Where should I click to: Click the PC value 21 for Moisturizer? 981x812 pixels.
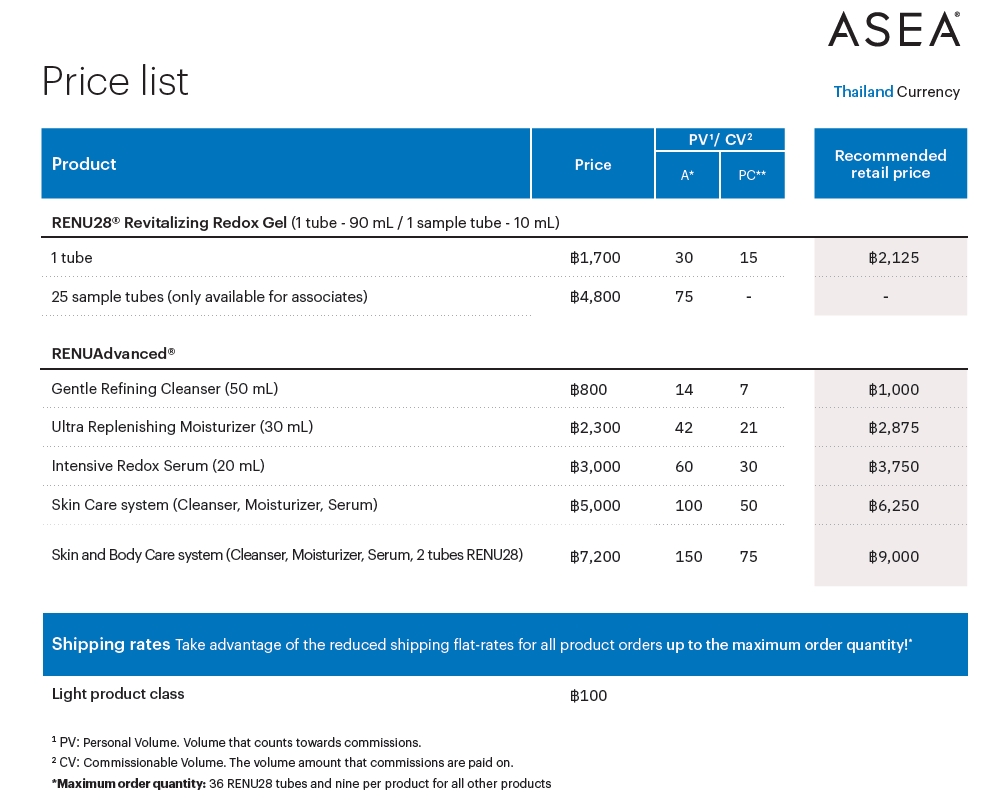tap(748, 428)
